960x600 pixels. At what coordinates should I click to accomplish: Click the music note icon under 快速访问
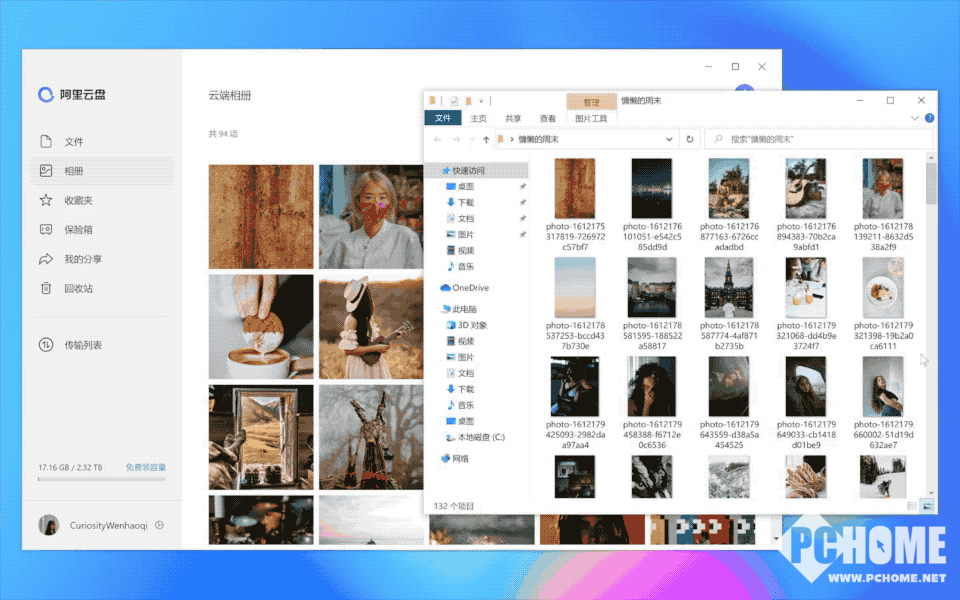pyautogui.click(x=451, y=266)
